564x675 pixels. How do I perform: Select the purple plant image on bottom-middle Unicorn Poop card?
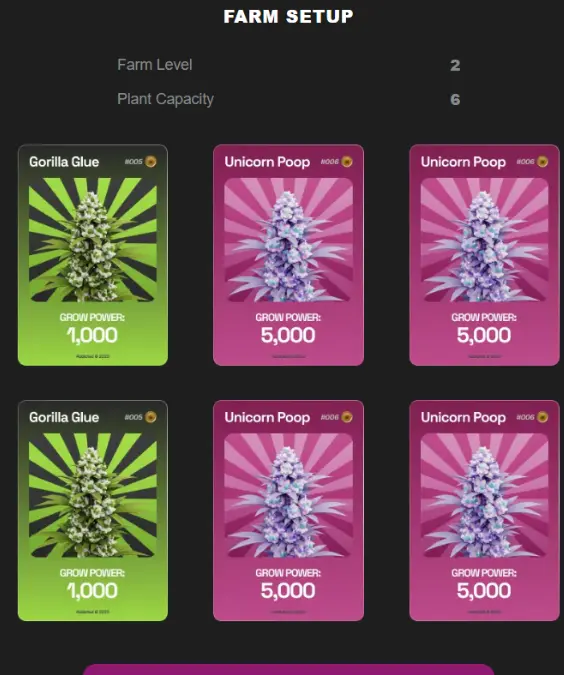point(288,495)
